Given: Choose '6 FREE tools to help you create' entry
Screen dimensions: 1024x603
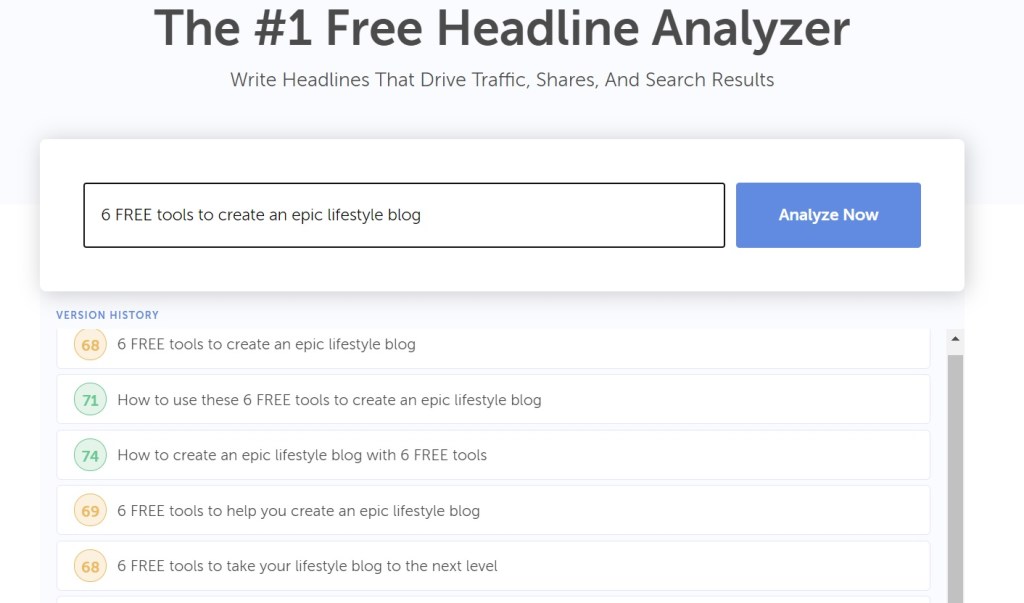Looking at the screenshot, I should 298,511.
